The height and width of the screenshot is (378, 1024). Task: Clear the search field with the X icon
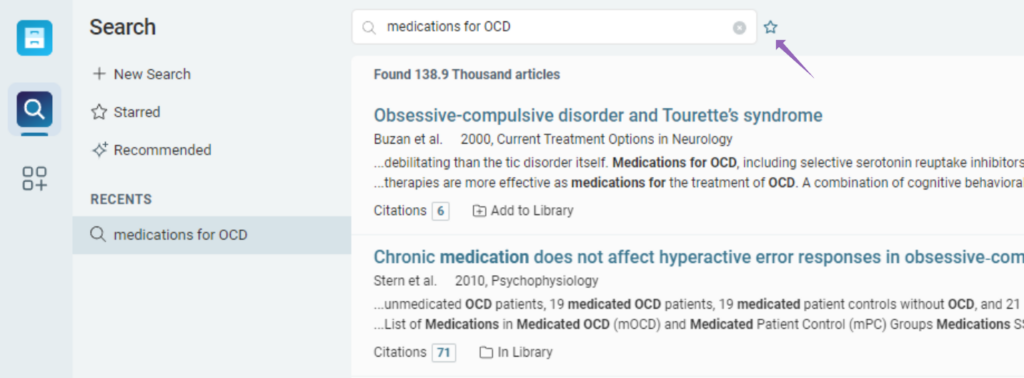739,27
